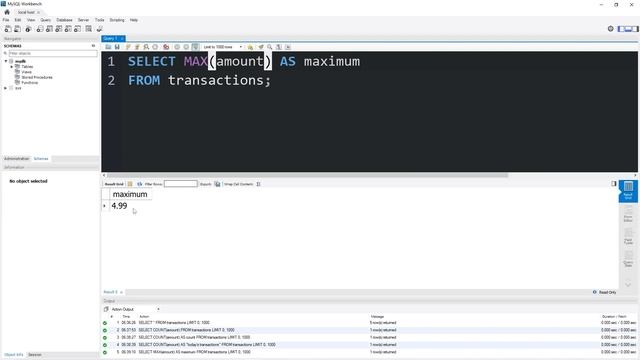Create a new SQL tab from main toolbar
Screen dimensions: 640x360
click(x=8, y=29)
